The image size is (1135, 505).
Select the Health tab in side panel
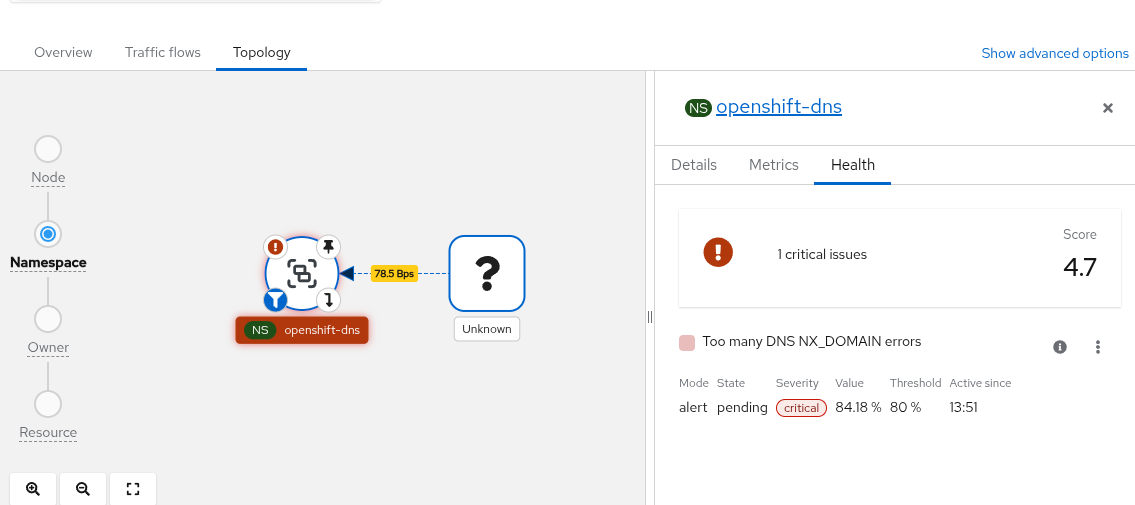[853, 165]
